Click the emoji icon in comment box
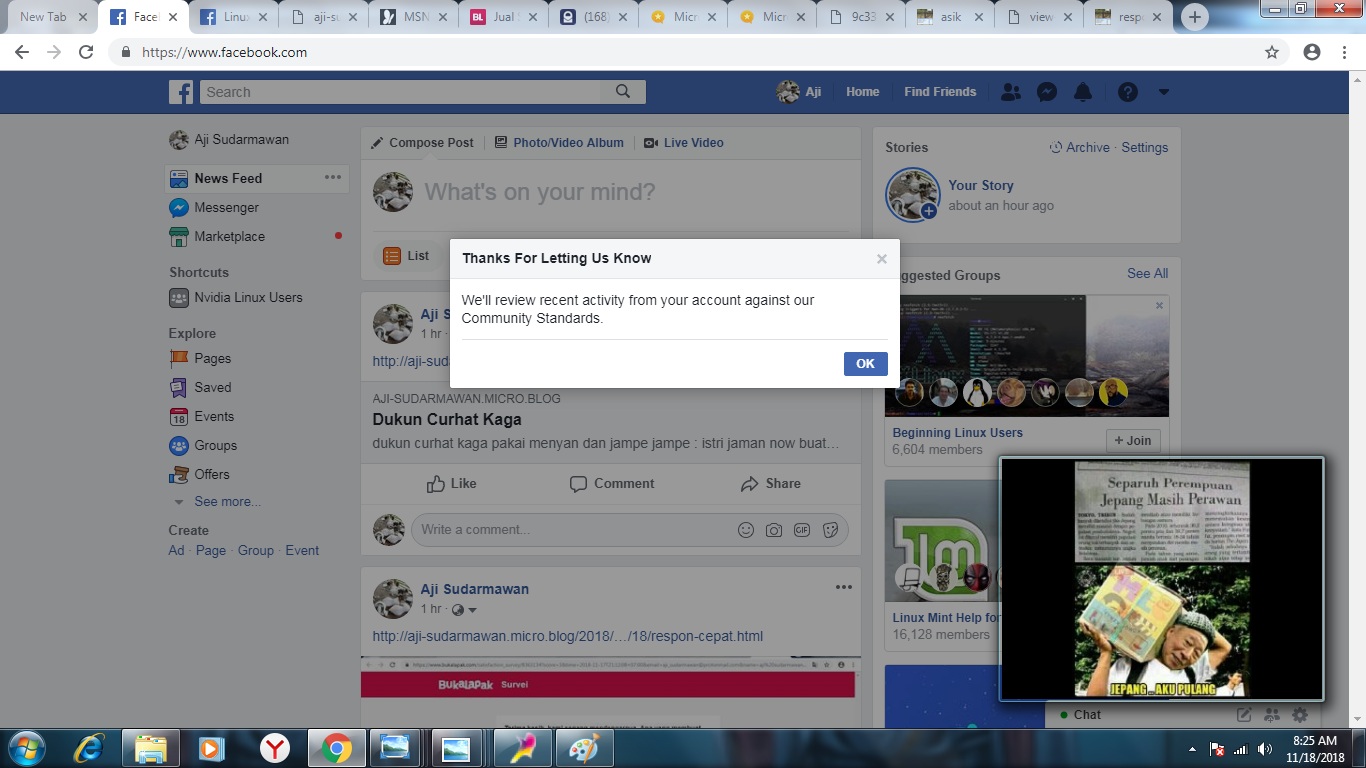The height and width of the screenshot is (768, 1366). (x=745, y=530)
